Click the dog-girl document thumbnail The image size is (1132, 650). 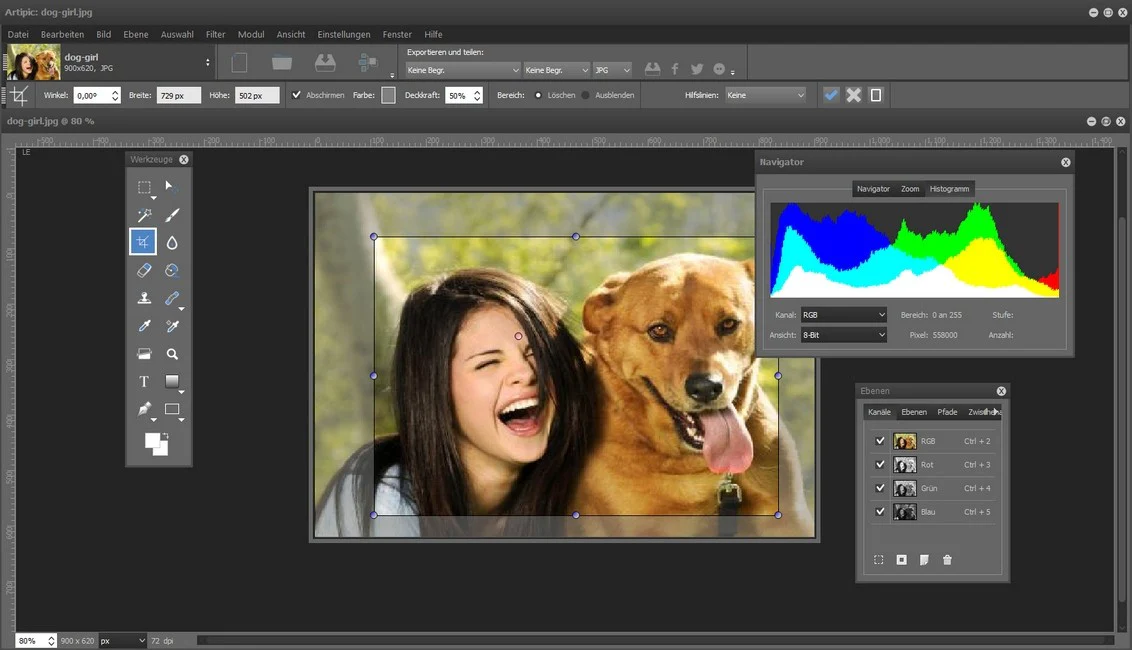33,62
